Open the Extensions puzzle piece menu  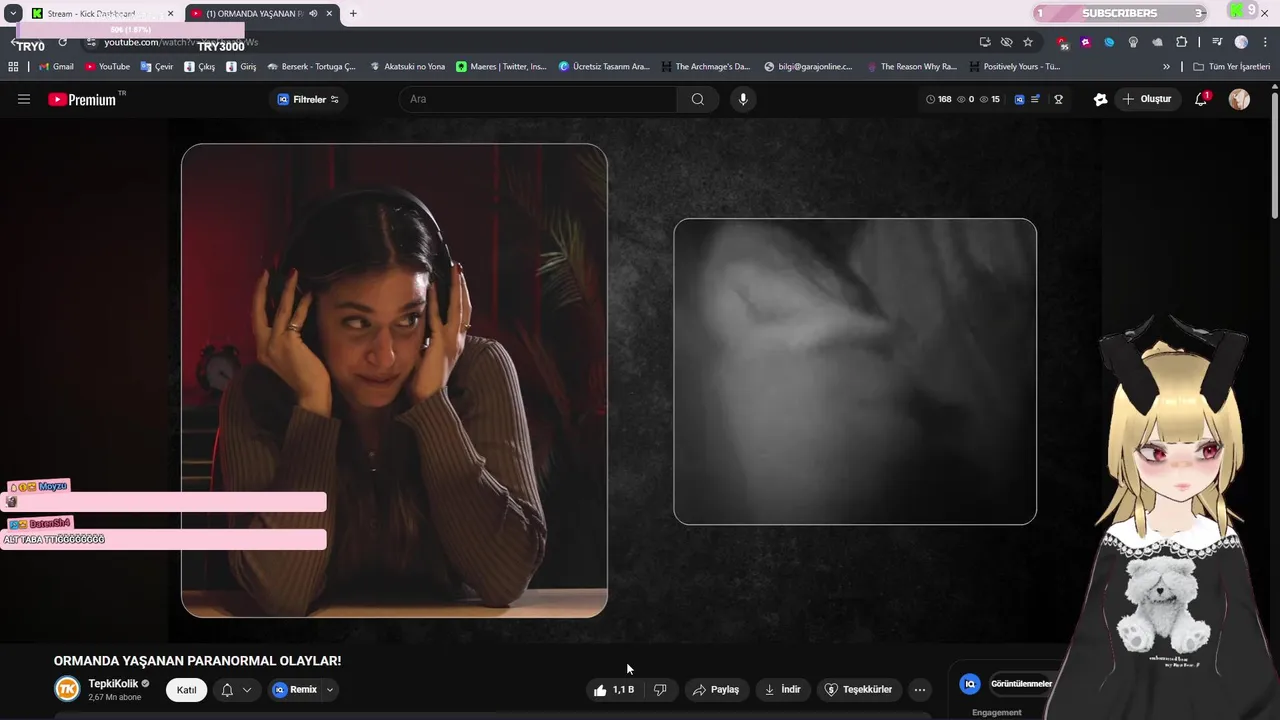[x=1181, y=42]
